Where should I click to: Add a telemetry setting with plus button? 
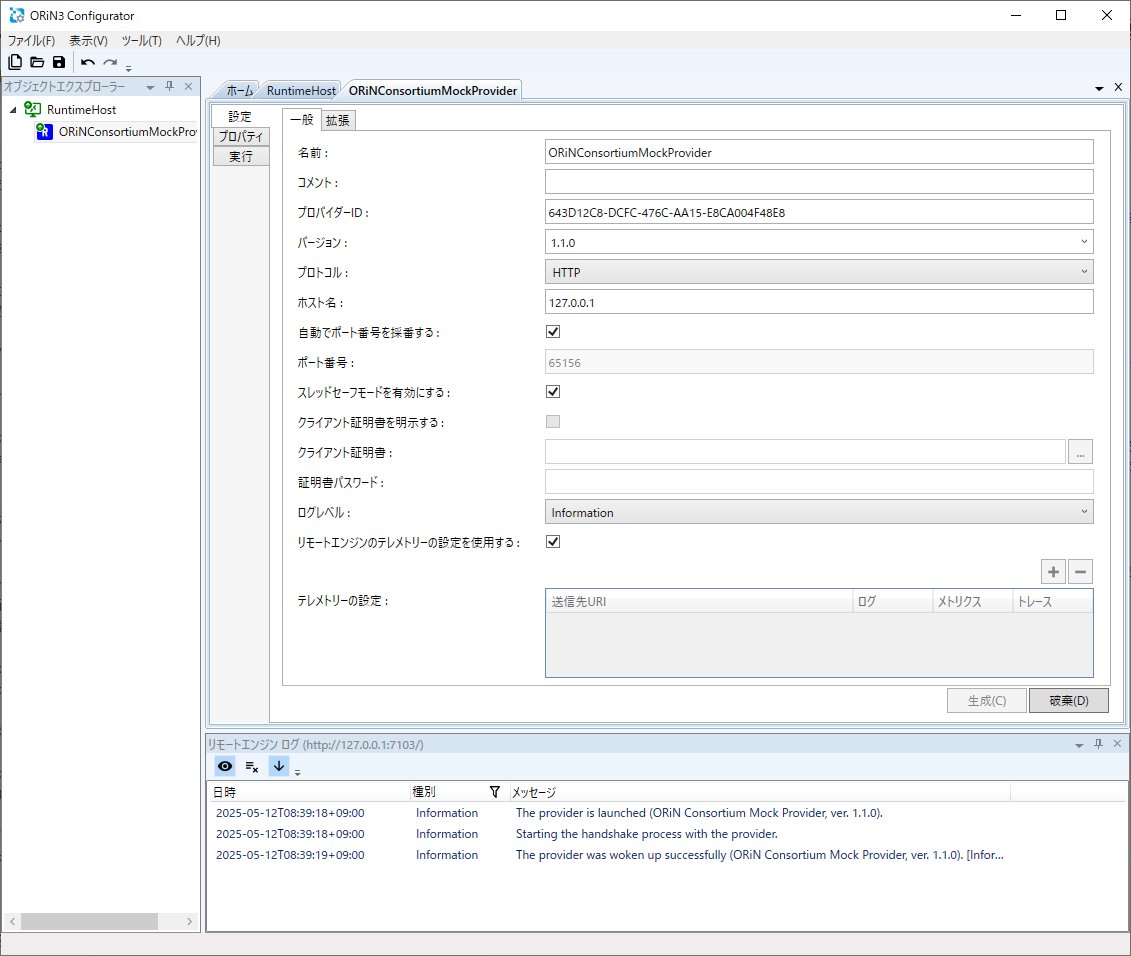click(1053, 571)
